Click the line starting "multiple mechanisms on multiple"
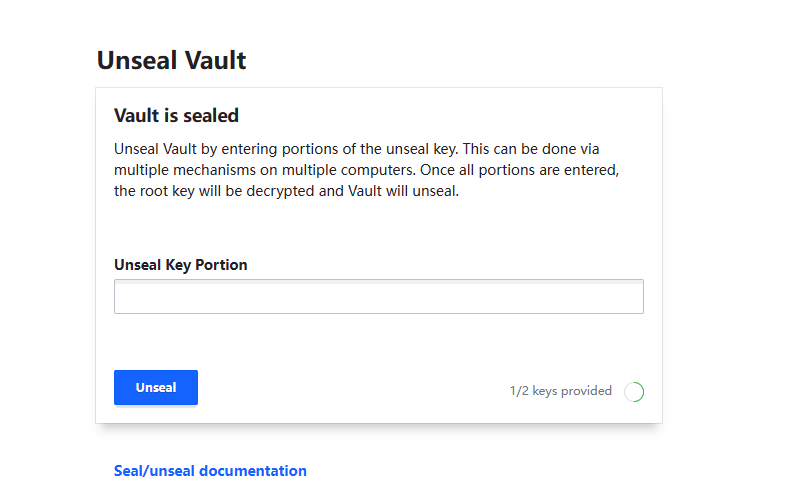785x499 pixels. coord(366,170)
